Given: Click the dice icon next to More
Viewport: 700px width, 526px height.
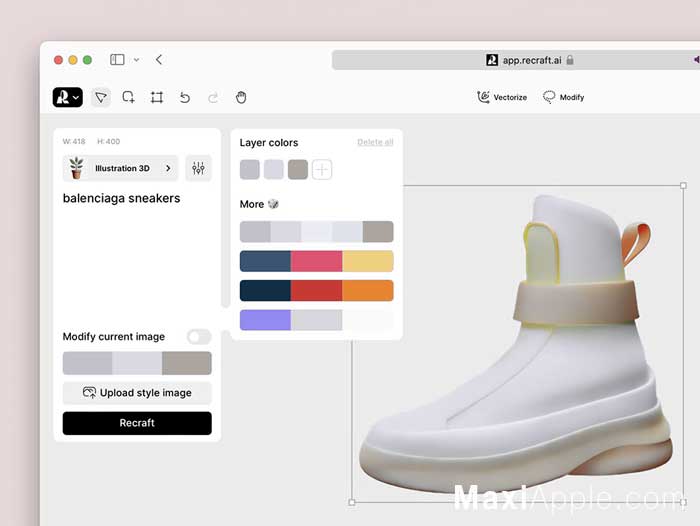Looking at the screenshot, I should click(x=273, y=204).
